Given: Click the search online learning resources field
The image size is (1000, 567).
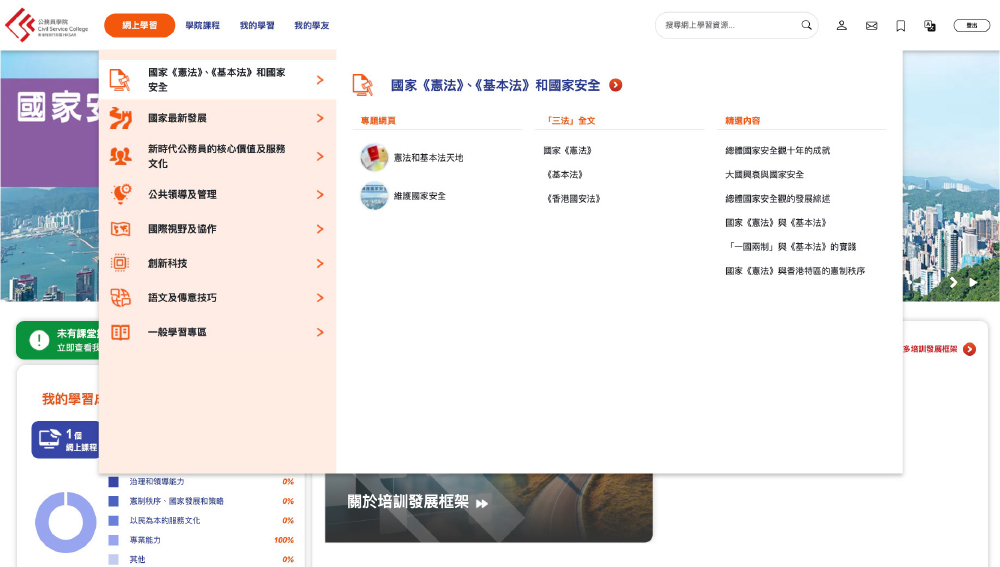Looking at the screenshot, I should point(728,26).
